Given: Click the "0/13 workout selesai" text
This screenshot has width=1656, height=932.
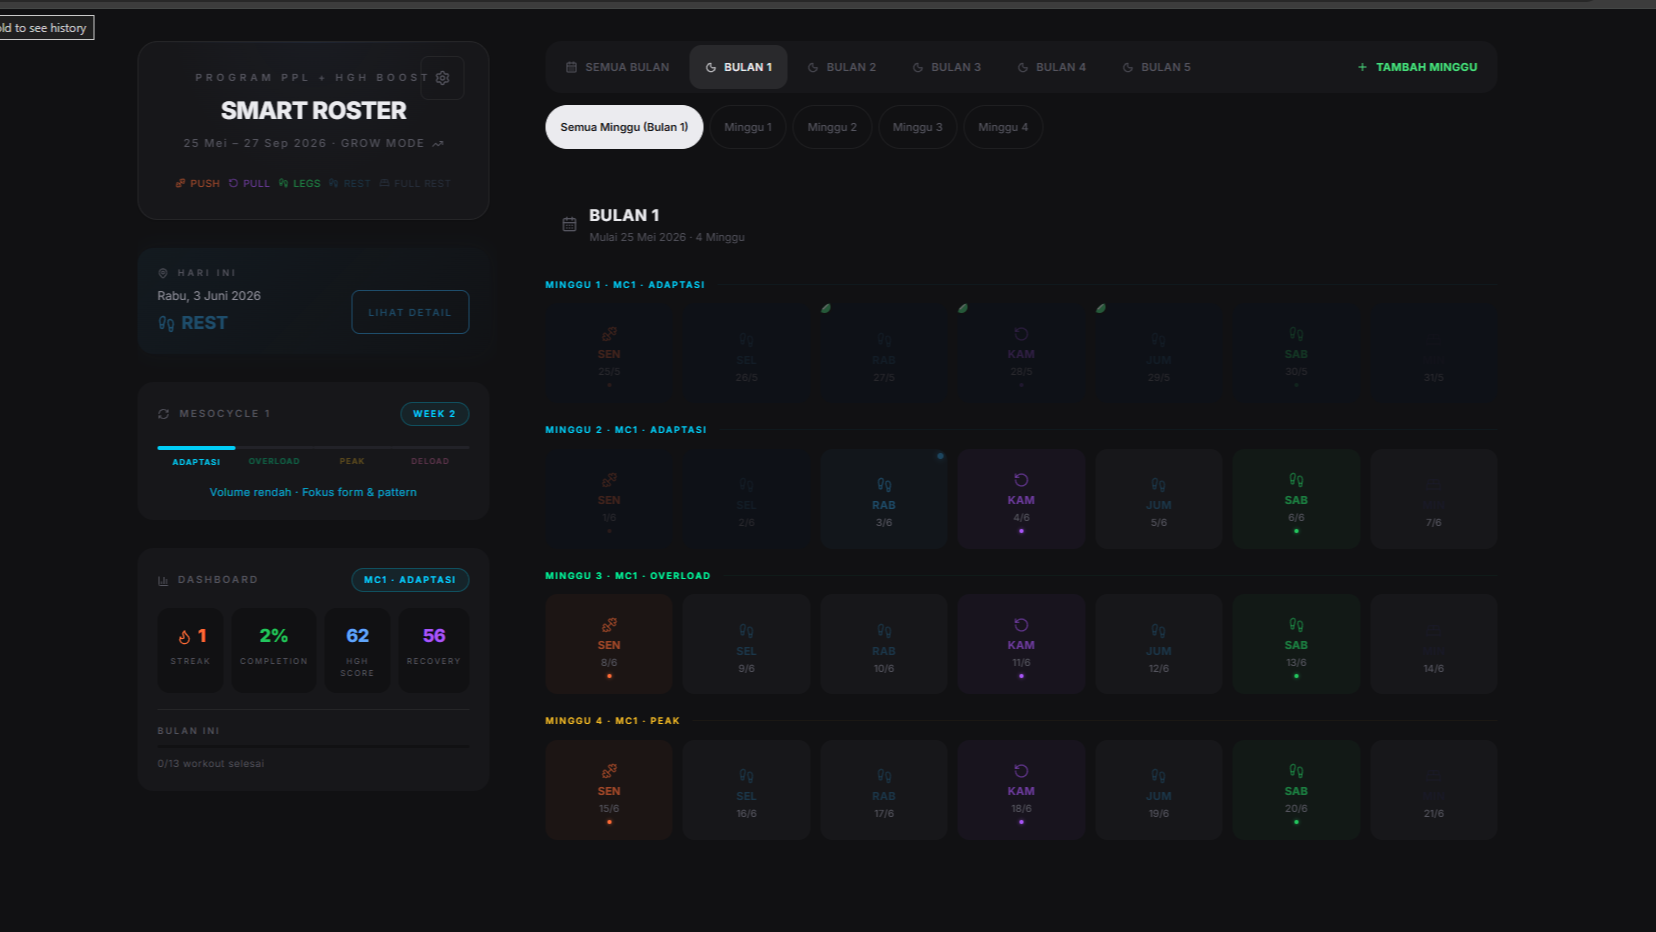Looking at the screenshot, I should tap(211, 764).
